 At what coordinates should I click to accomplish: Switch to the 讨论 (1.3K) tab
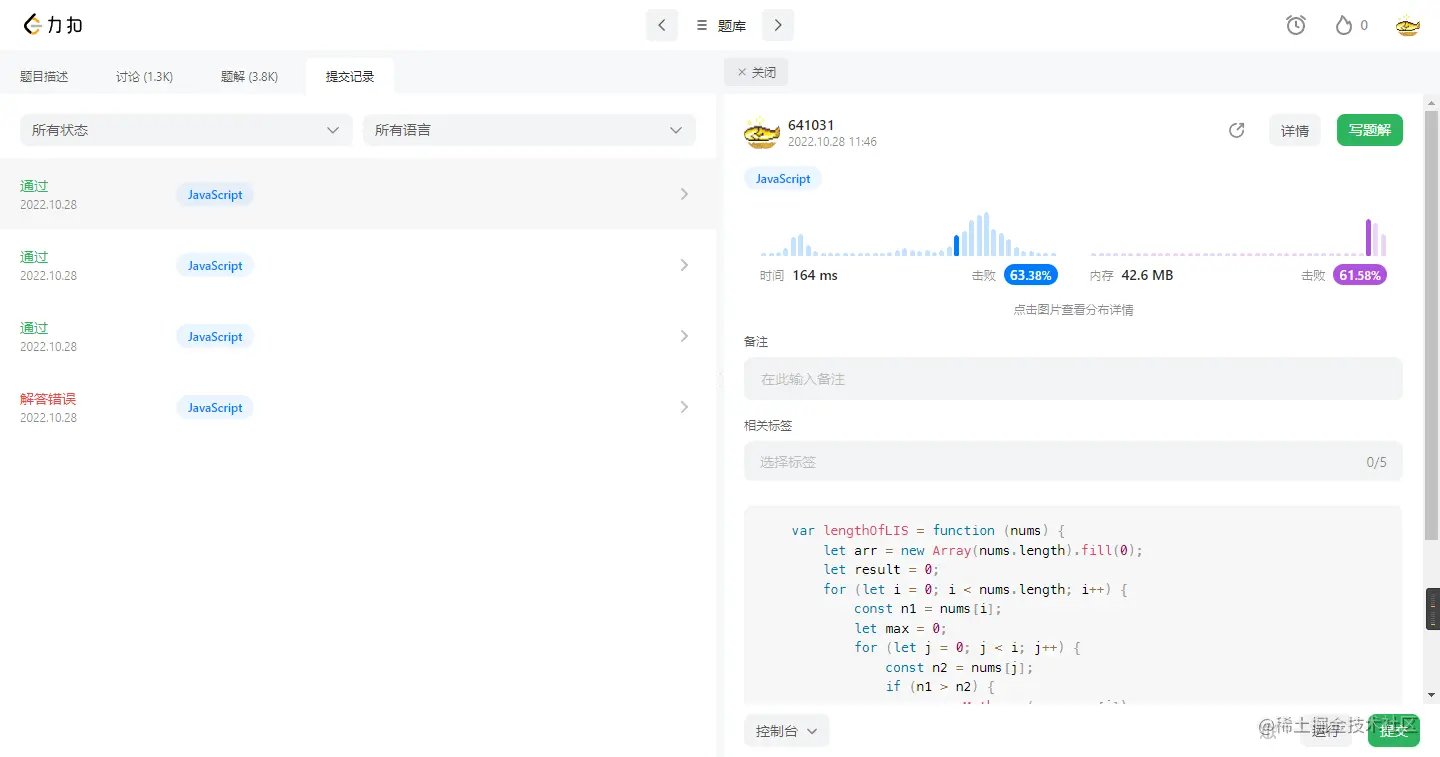144,77
